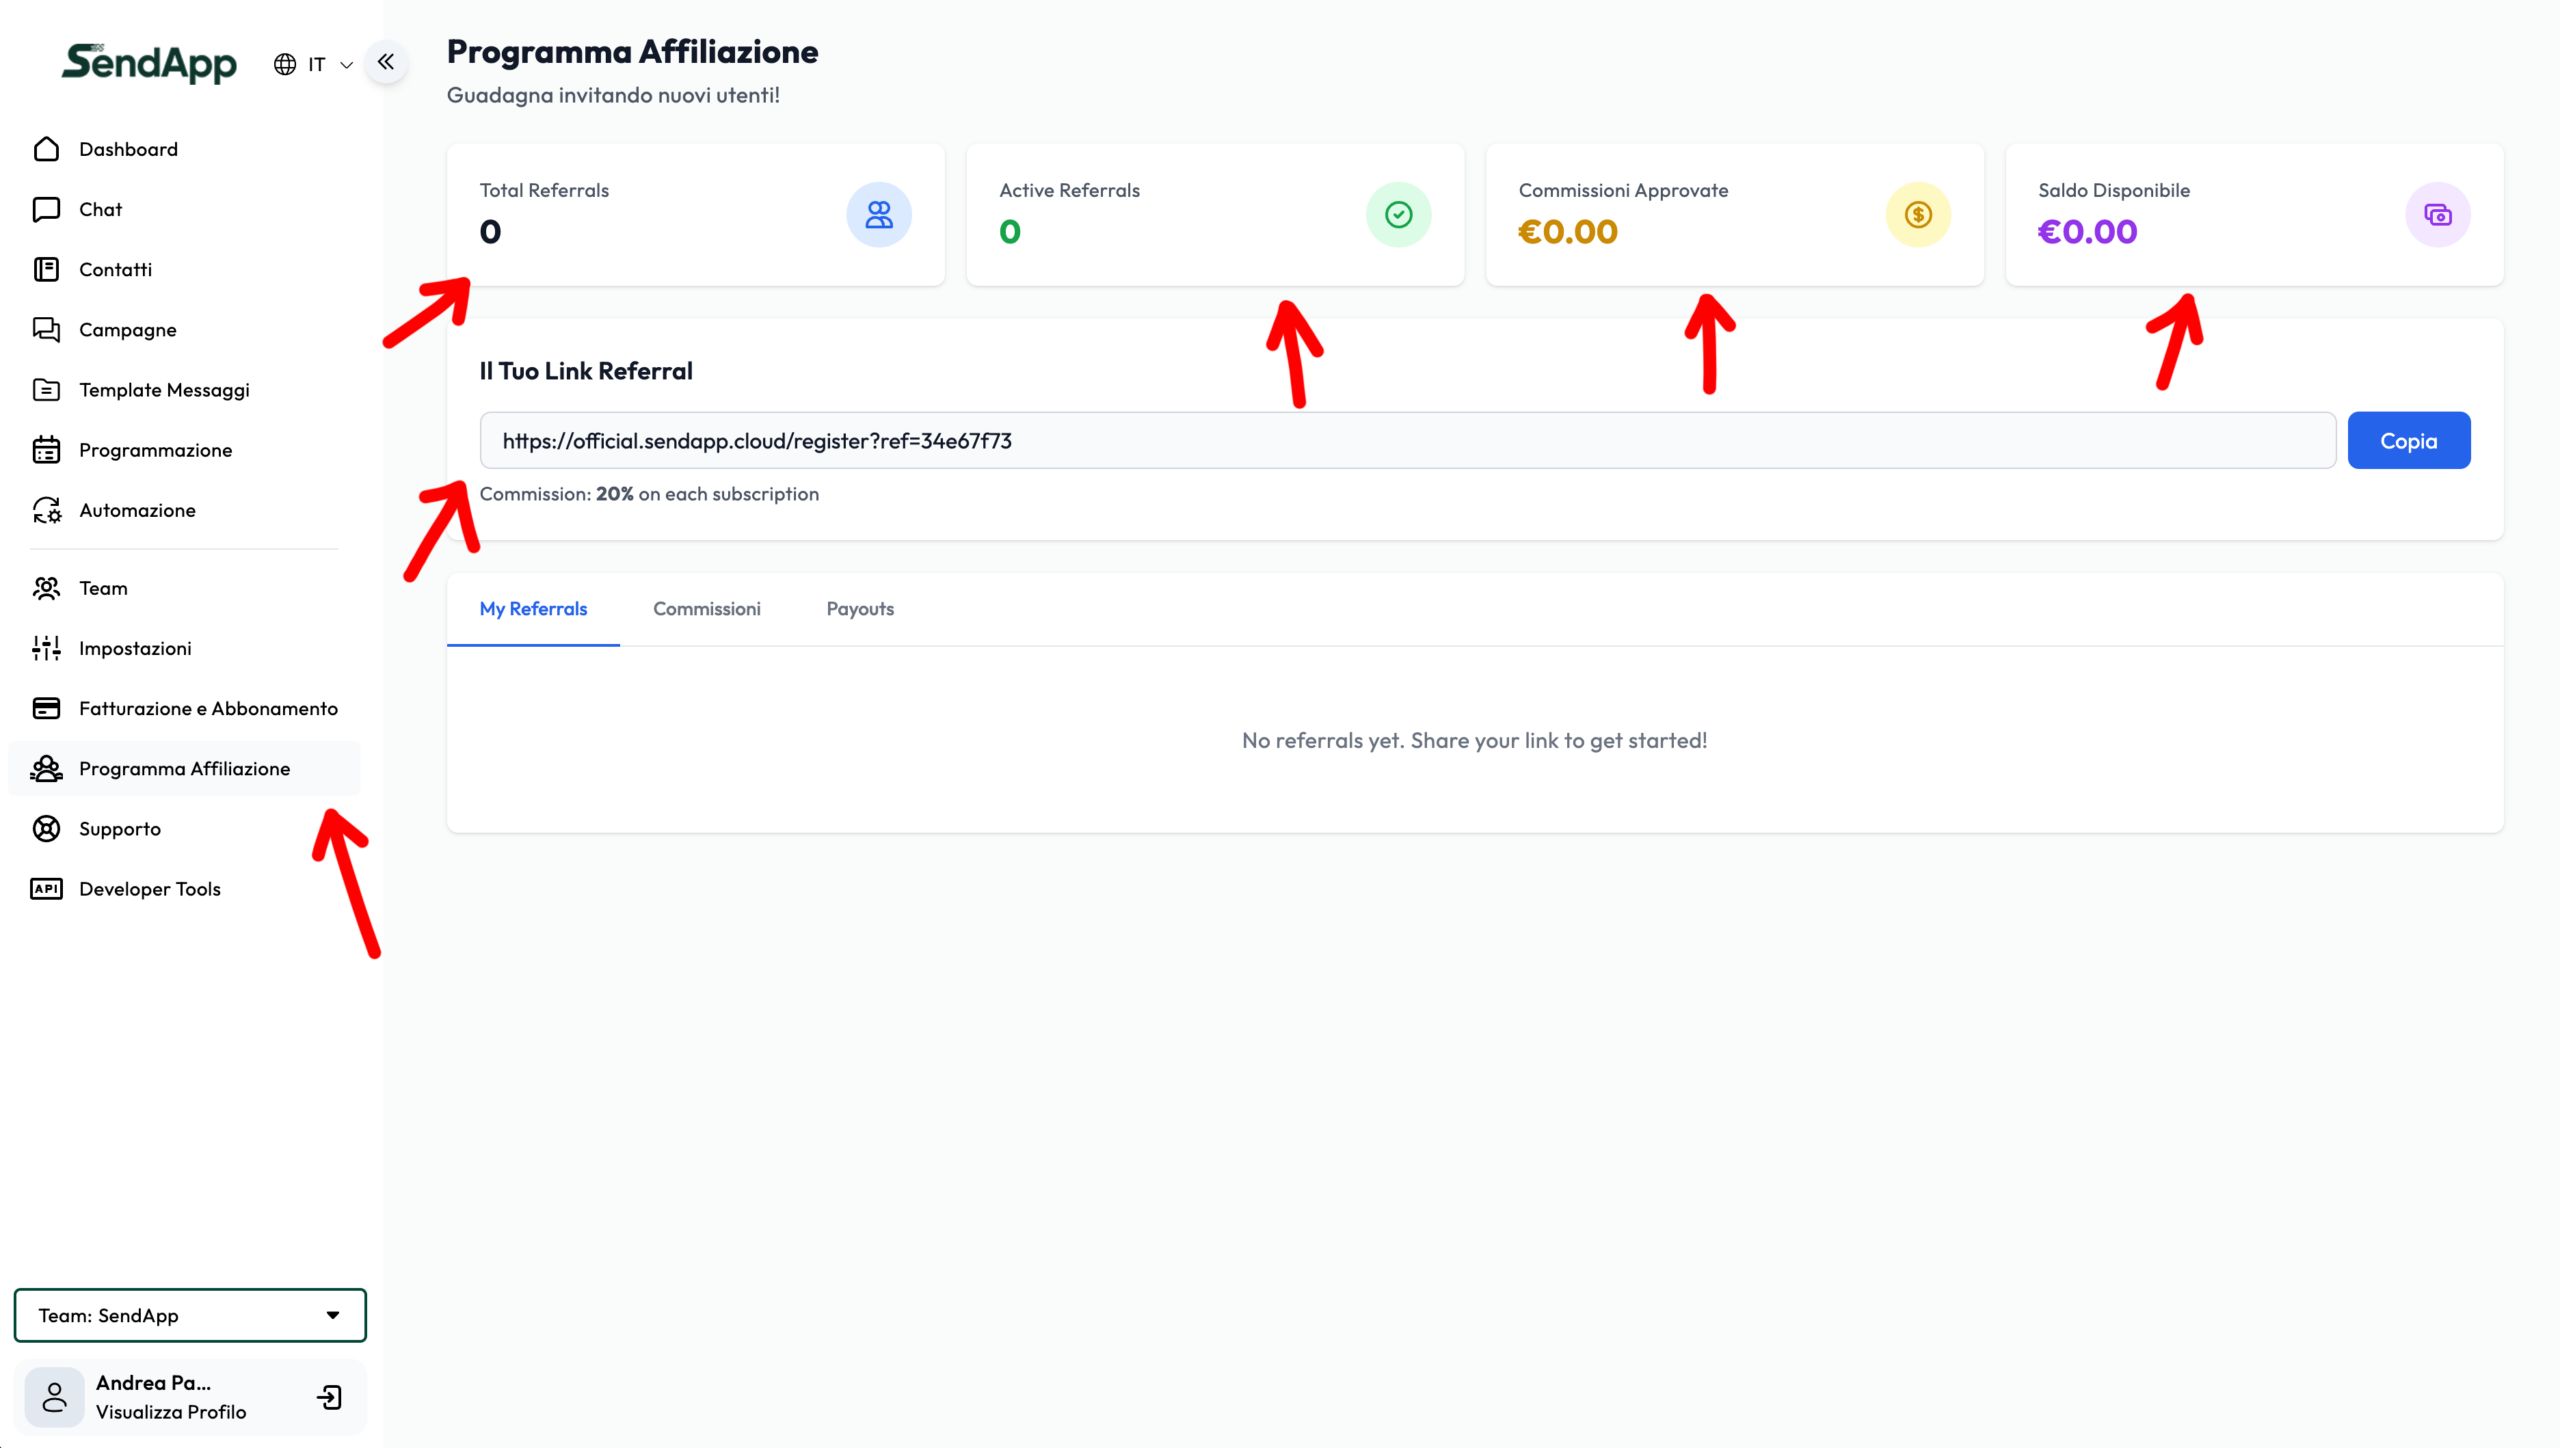Switch to the Commissioni tab
Viewport: 2560px width, 1448px height.
tap(706, 609)
